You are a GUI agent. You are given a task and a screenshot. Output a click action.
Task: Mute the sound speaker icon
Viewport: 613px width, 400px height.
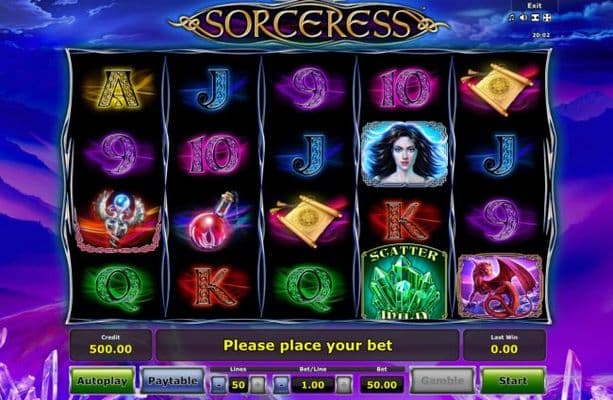point(523,18)
